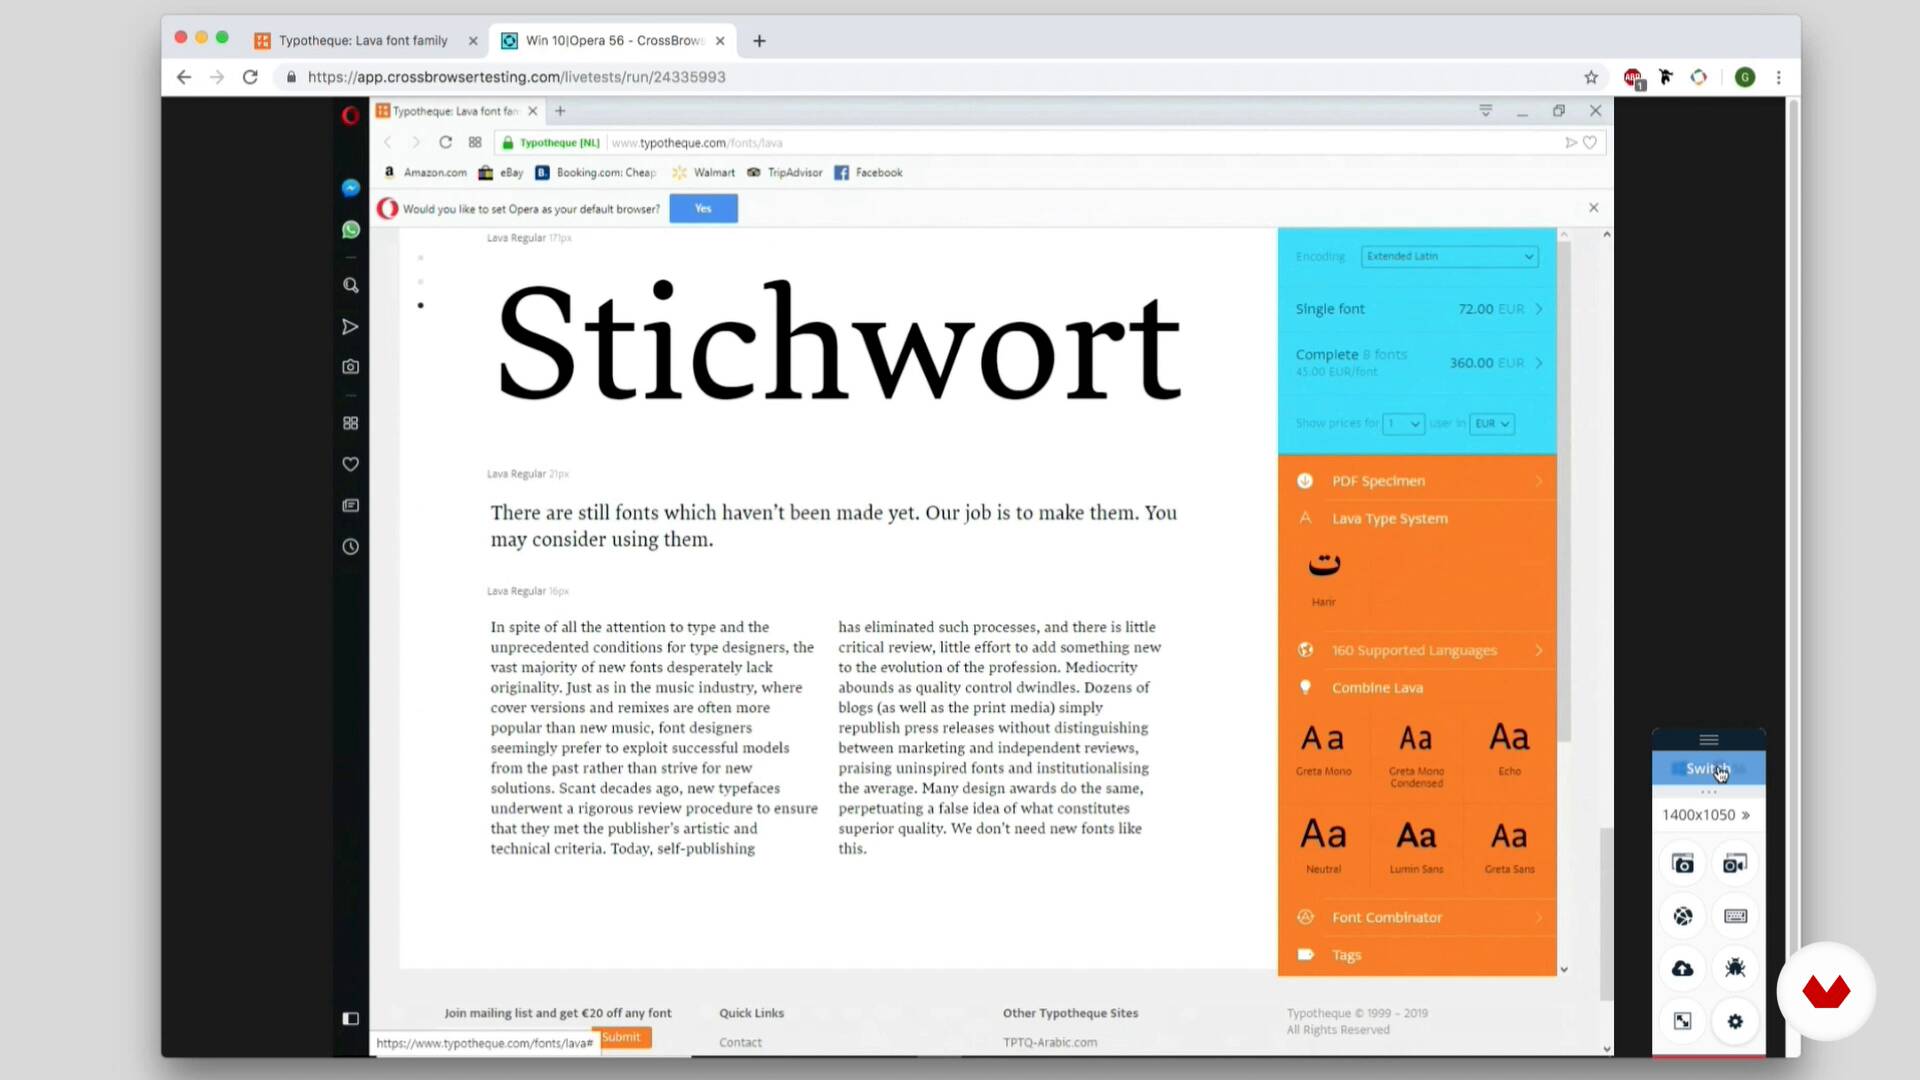Click the network globe icon in test toolbar
The width and height of the screenshot is (1920, 1080).
coord(1683,916)
